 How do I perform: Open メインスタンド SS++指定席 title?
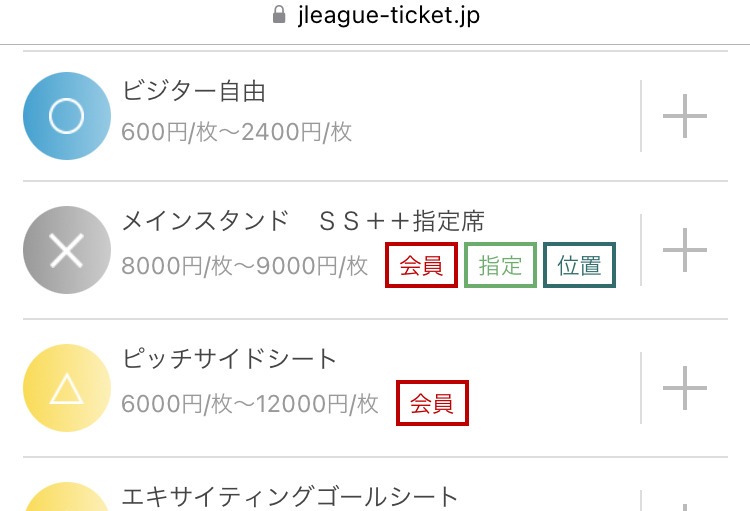click(x=303, y=221)
